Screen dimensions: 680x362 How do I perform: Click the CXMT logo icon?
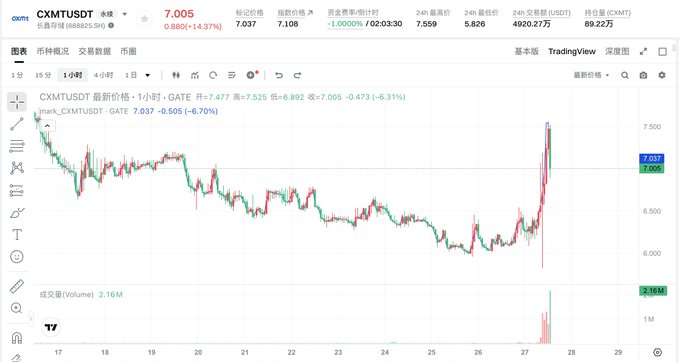[x=20, y=19]
